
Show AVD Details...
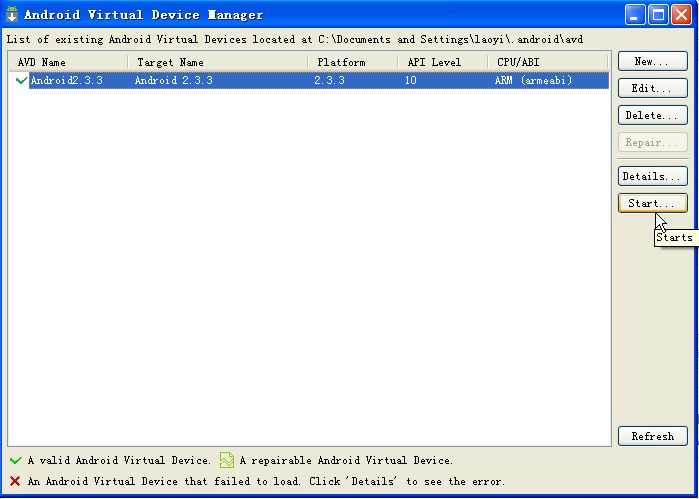pos(653,176)
